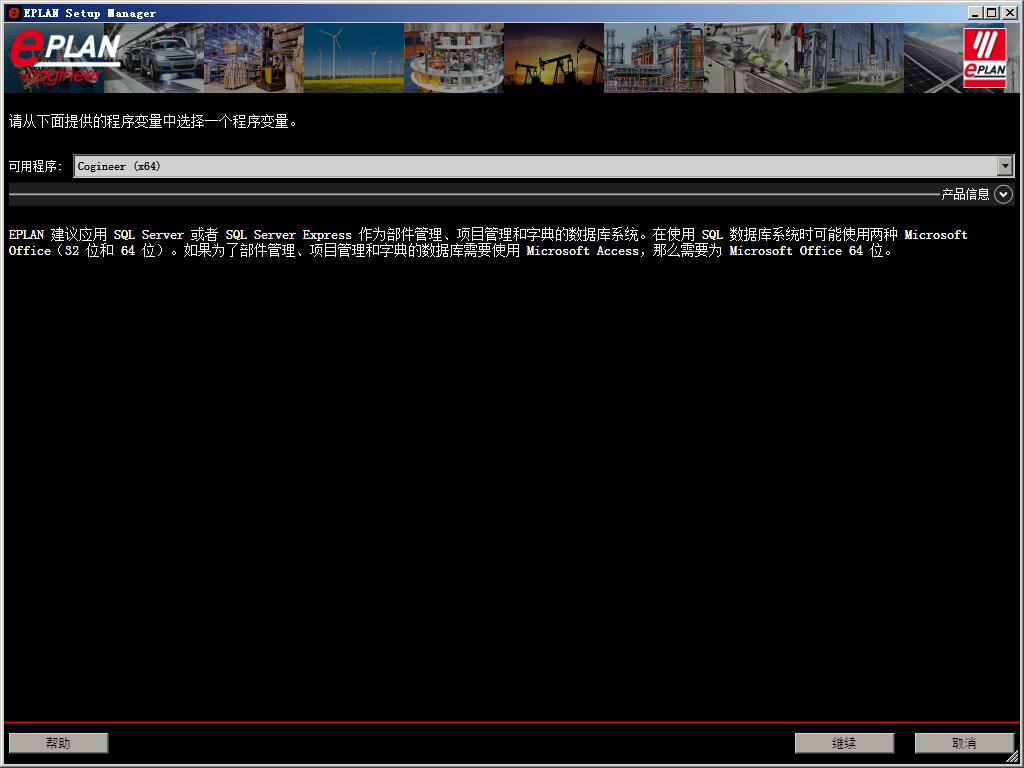
Task: Click the 可用程序 label
Action: point(35,166)
